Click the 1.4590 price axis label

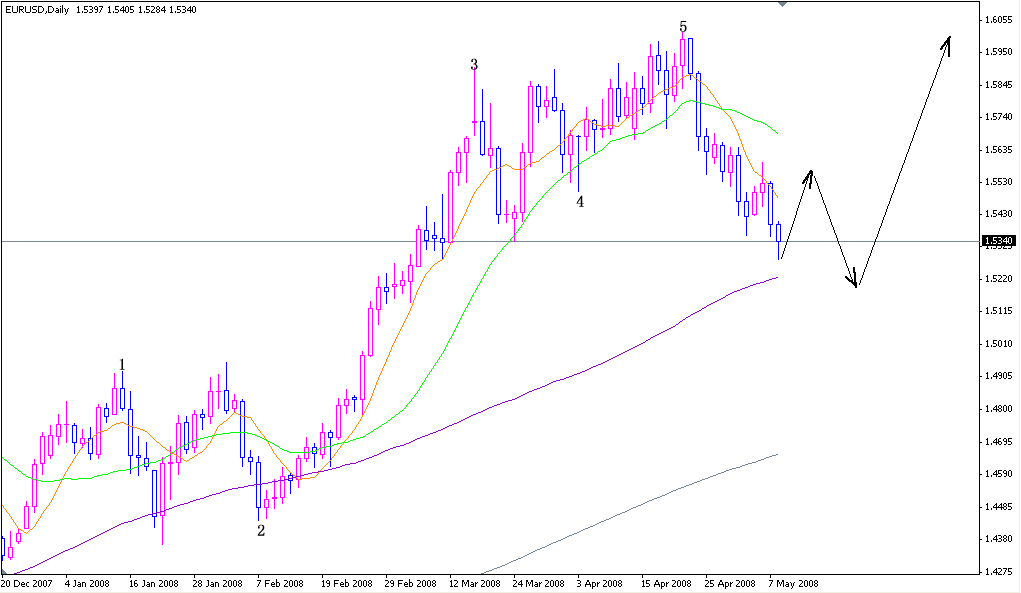tap(999, 474)
